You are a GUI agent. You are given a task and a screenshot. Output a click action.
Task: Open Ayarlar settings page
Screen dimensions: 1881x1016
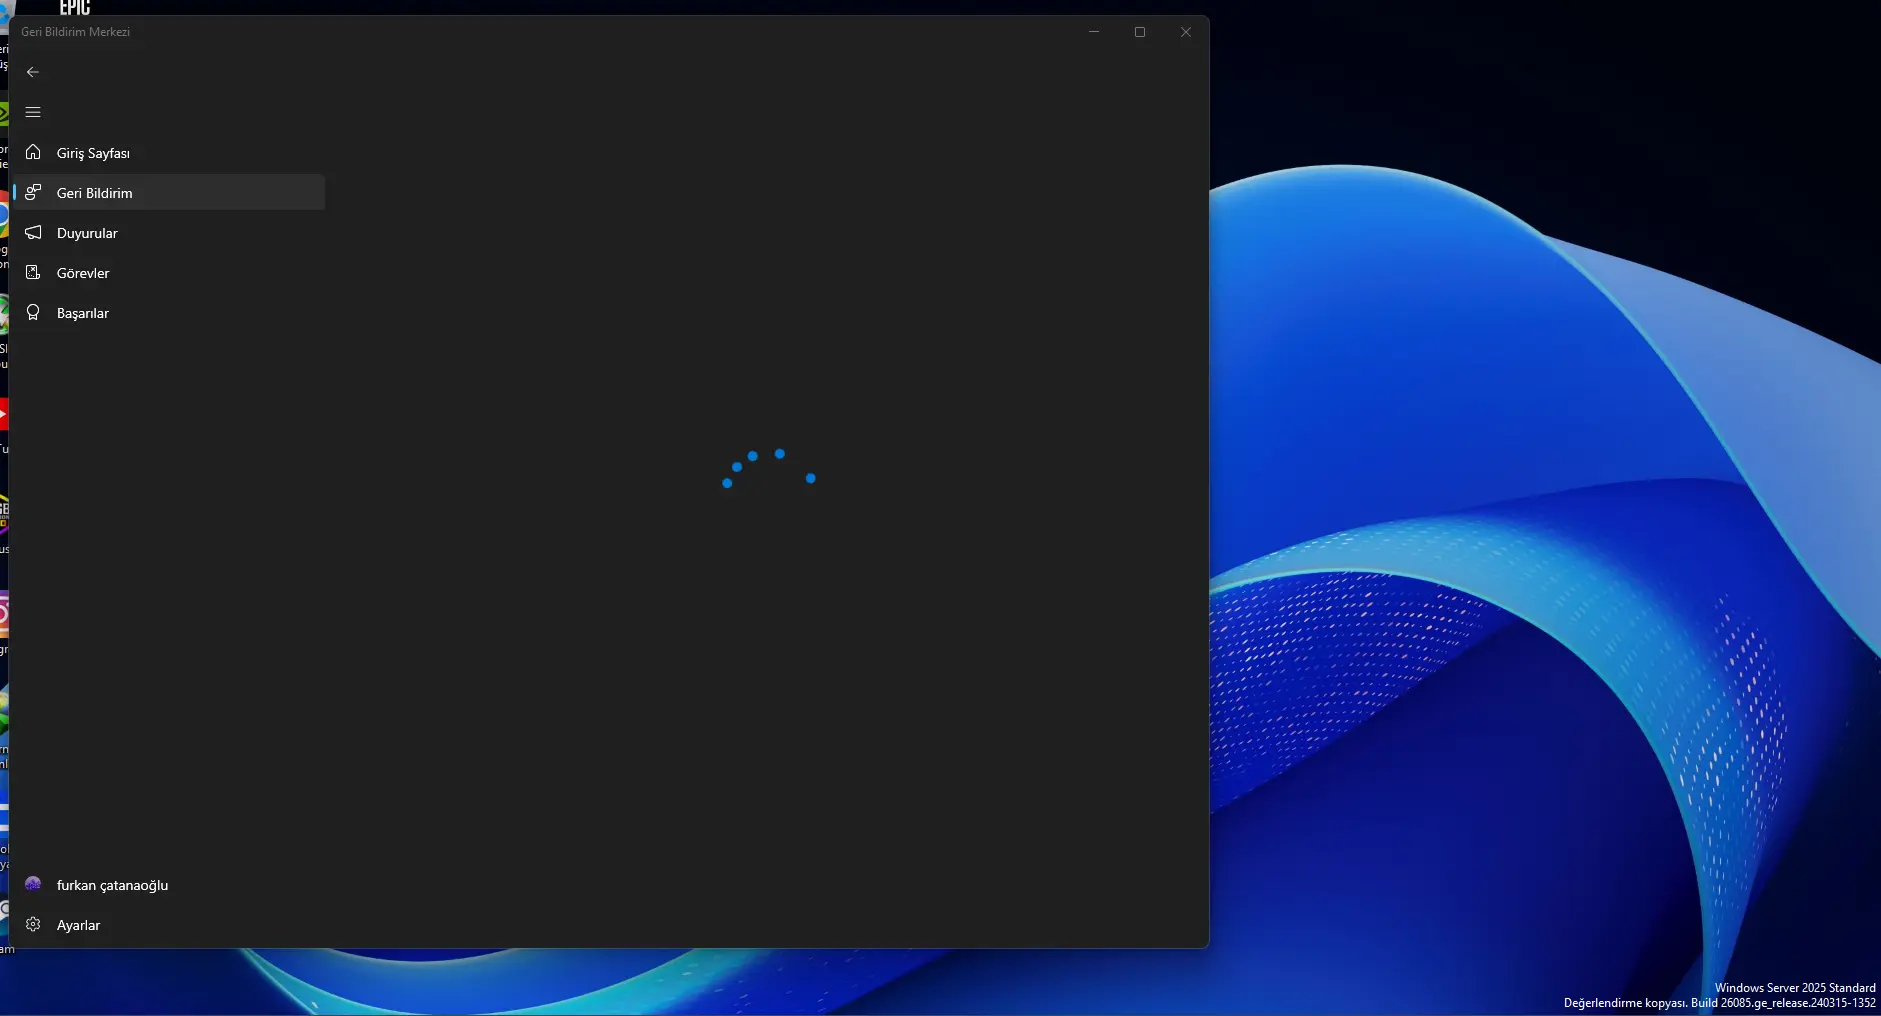coord(169,924)
